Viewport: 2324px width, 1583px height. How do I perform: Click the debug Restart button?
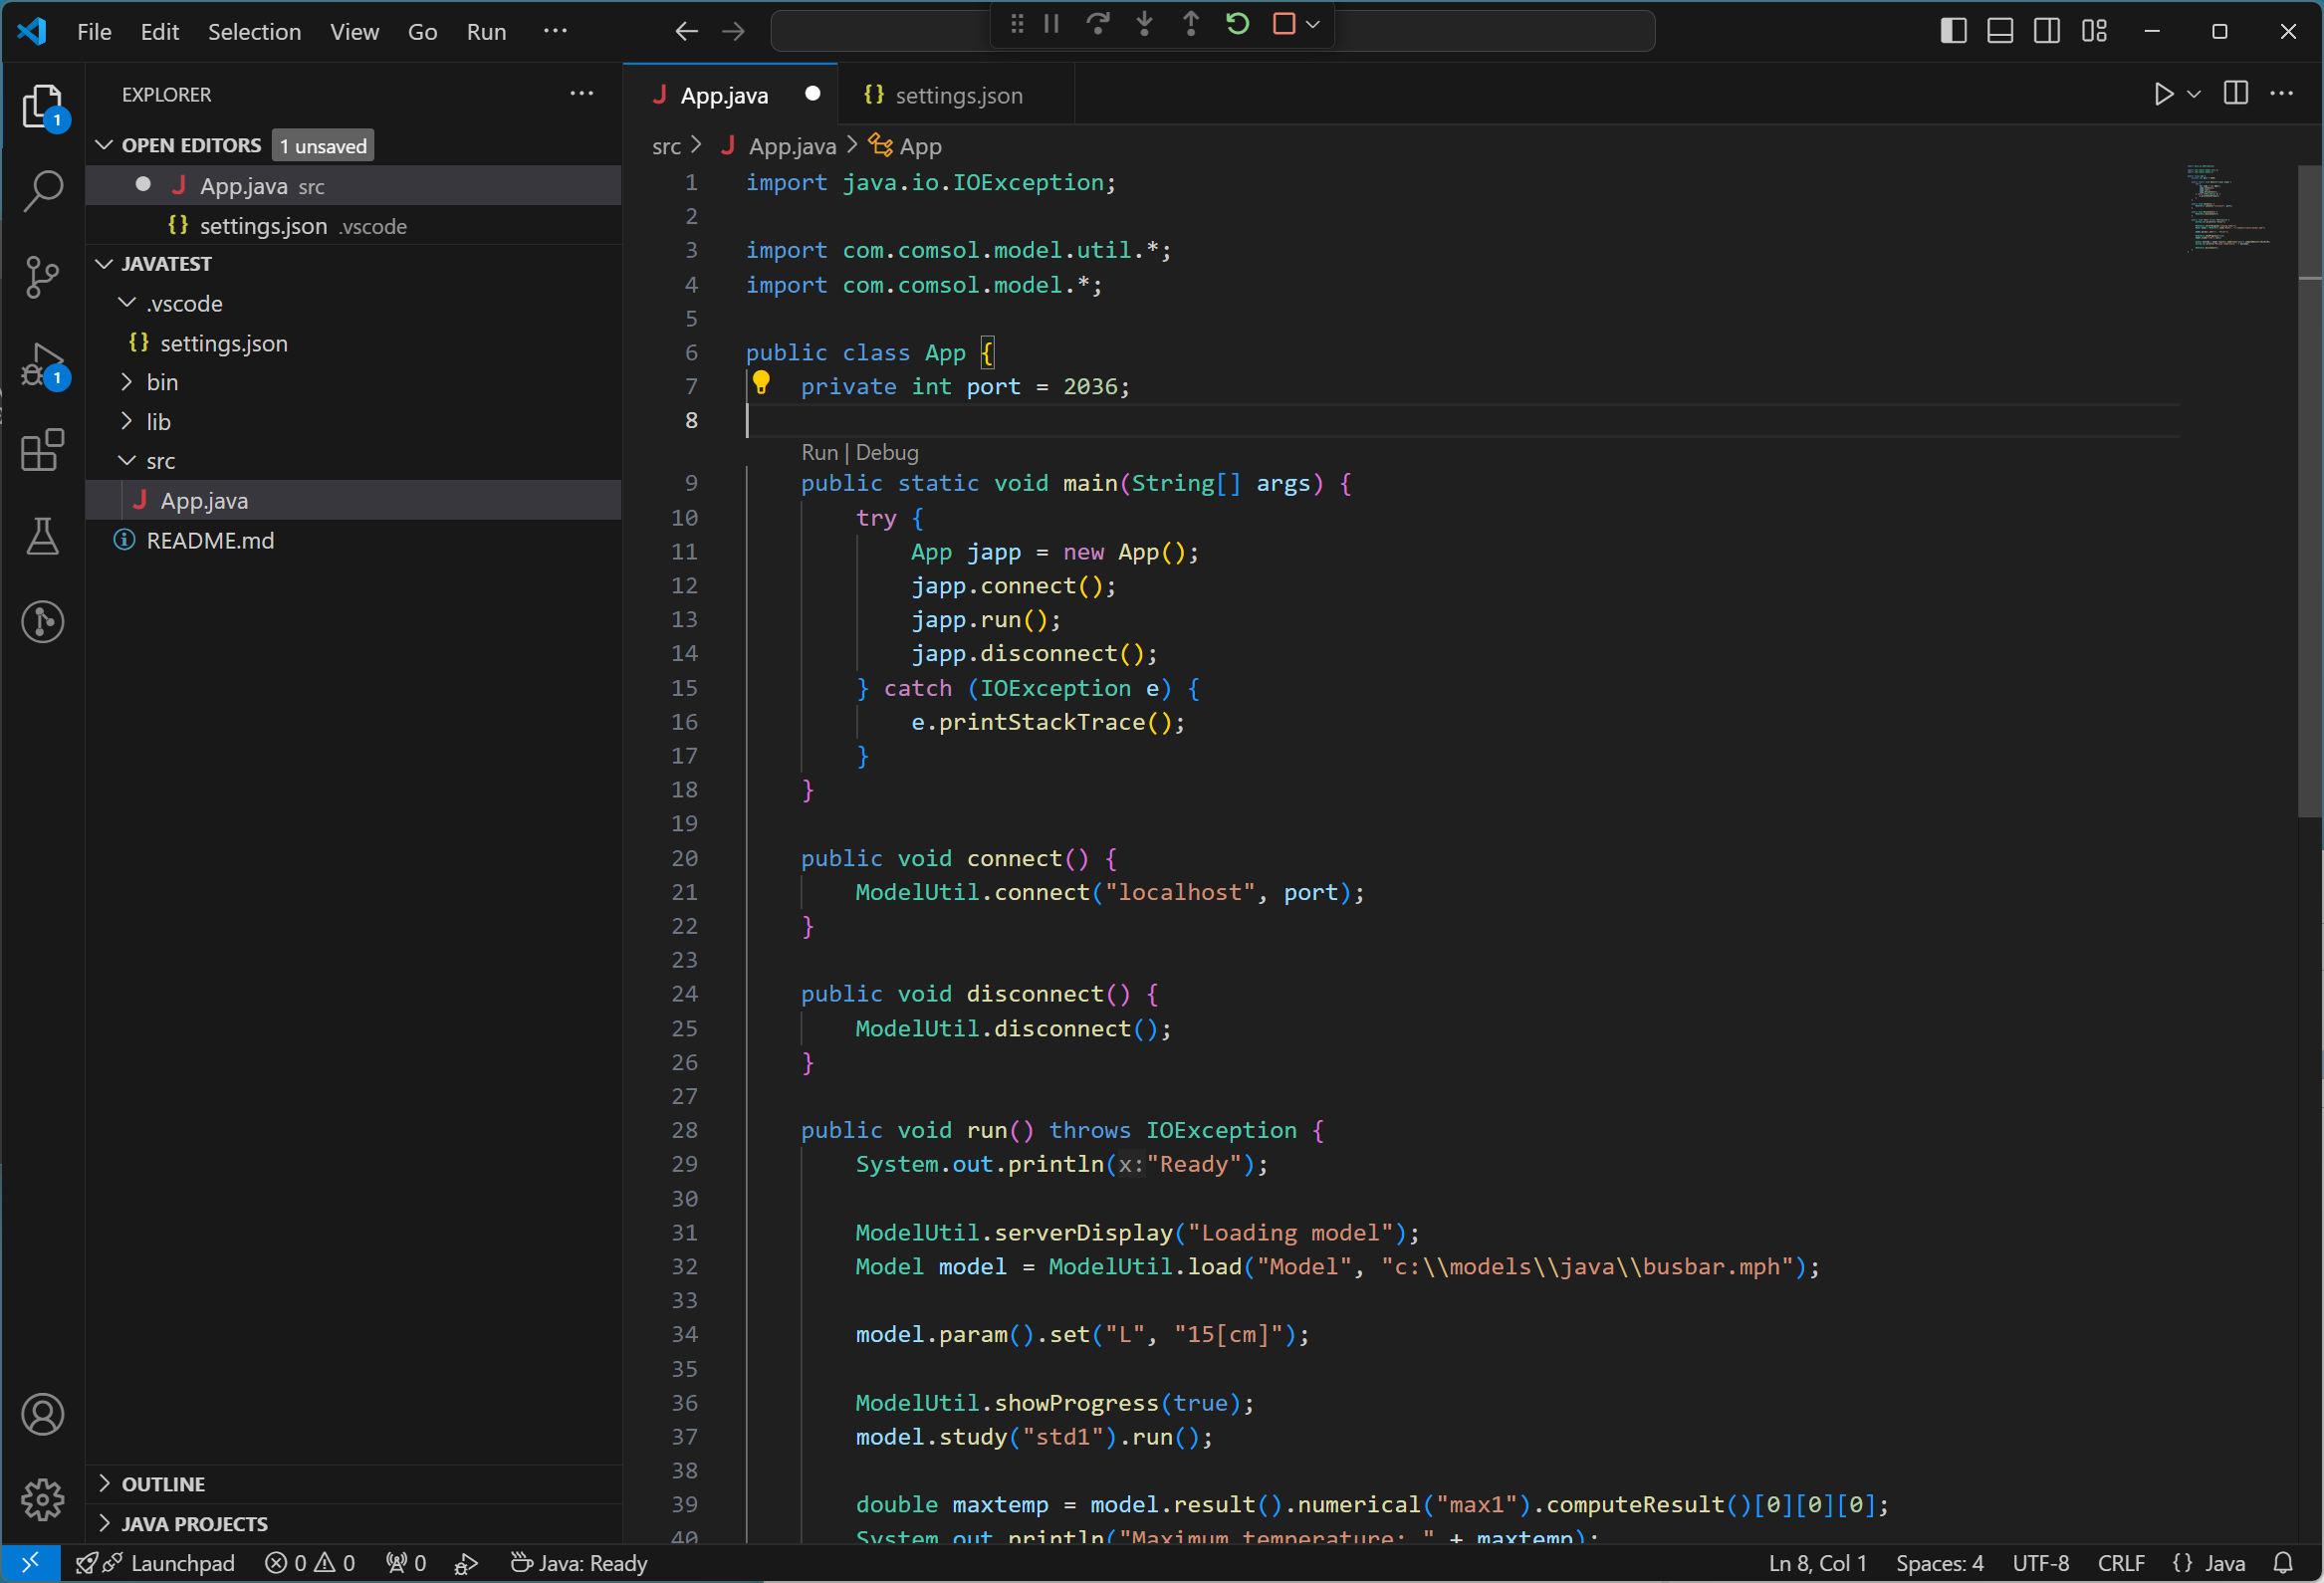coord(1237,24)
